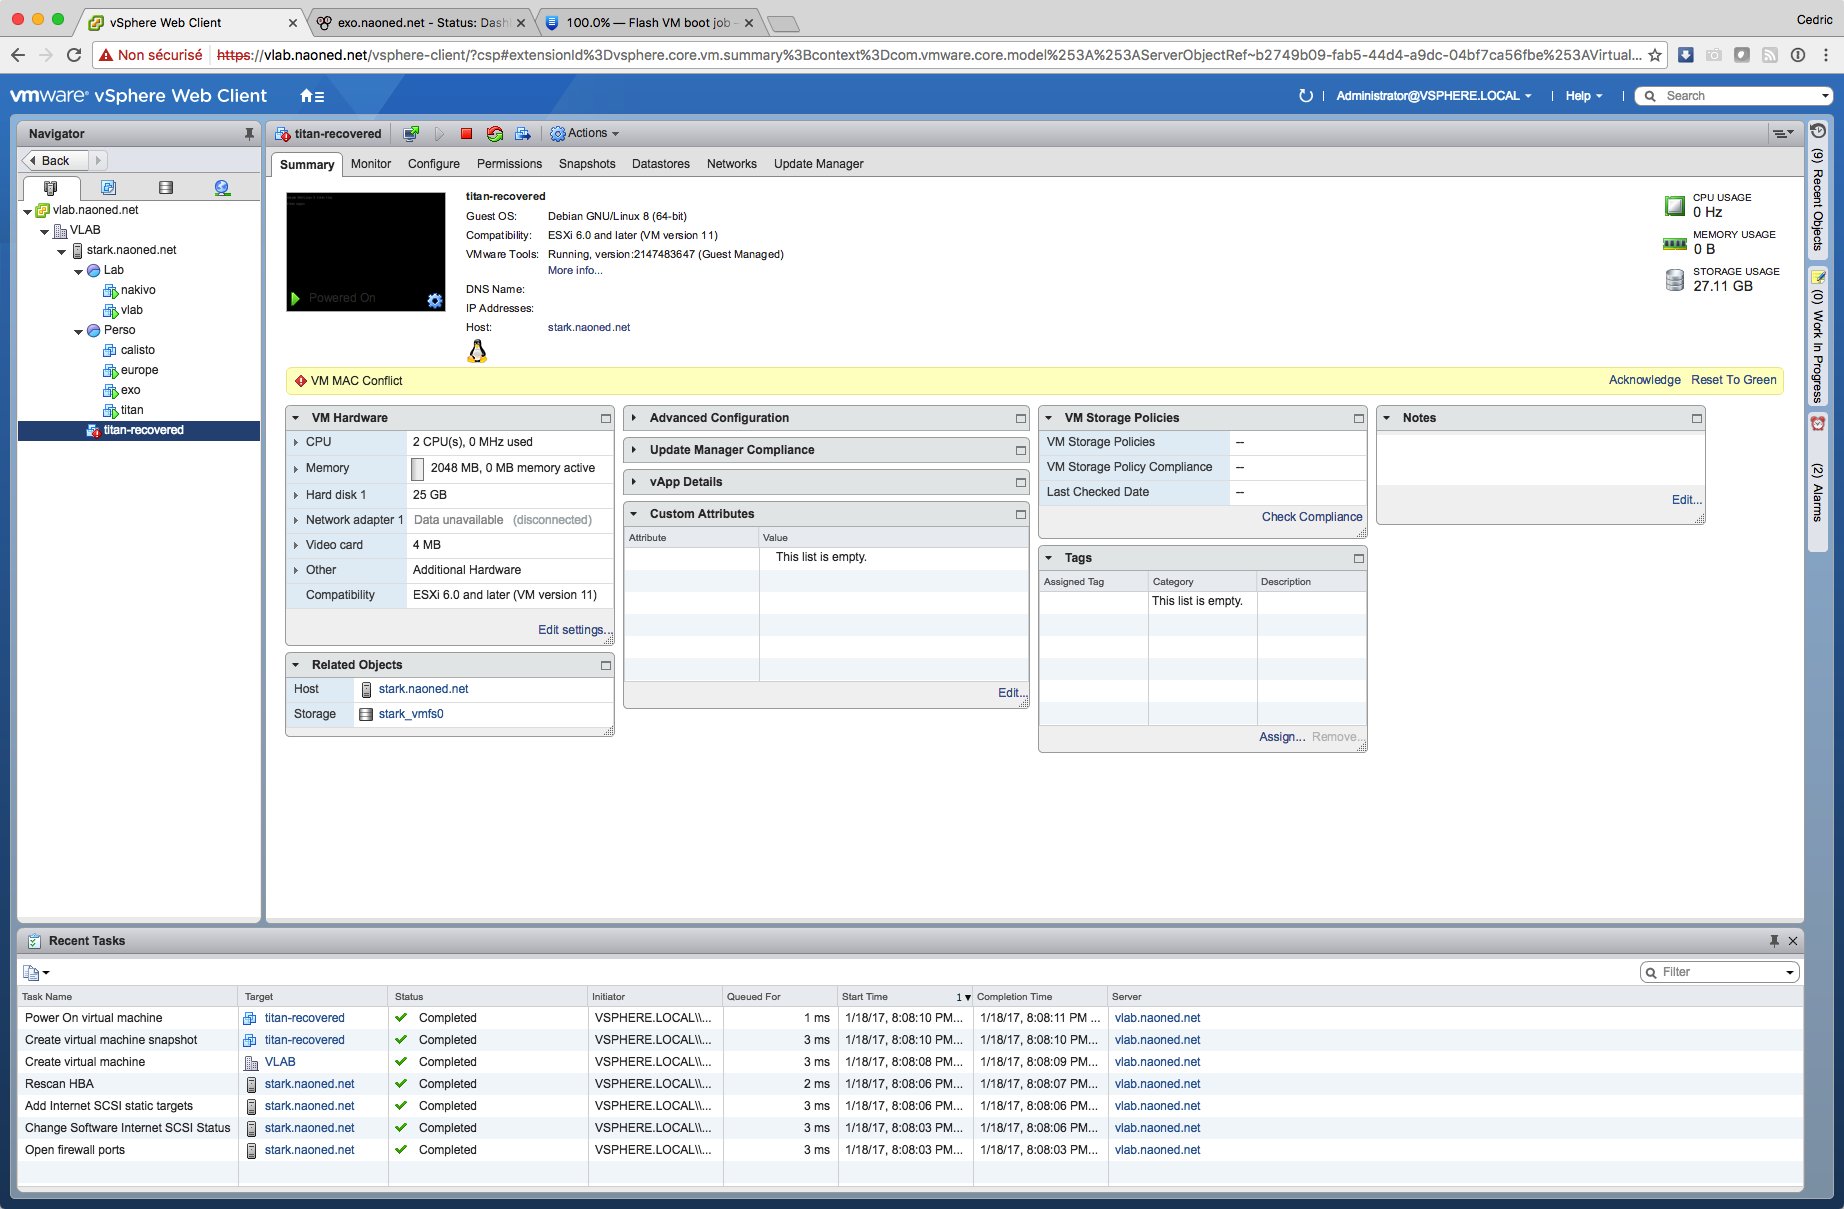1844x1209 pixels.
Task: Click the red power off VM icon
Action: 466,134
